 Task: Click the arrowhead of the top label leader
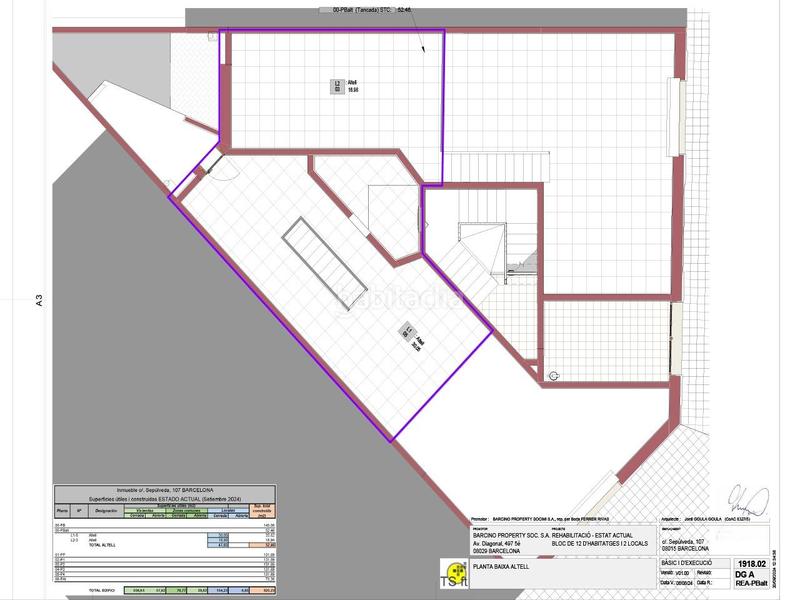point(425,48)
